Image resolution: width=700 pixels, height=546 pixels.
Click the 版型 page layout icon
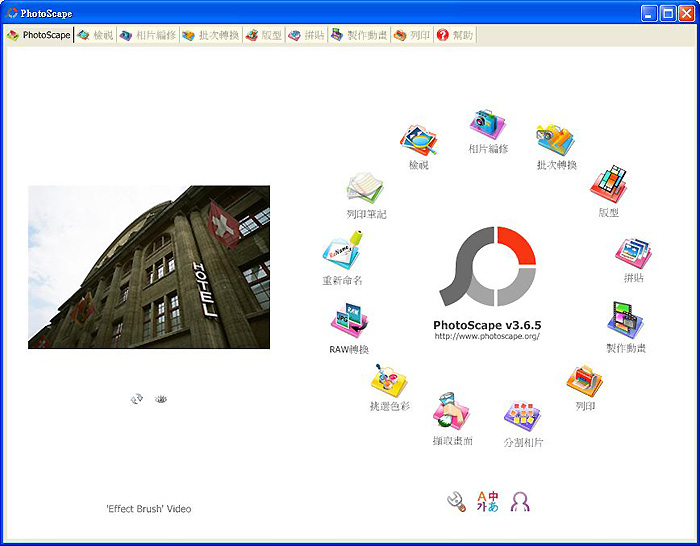(x=608, y=184)
